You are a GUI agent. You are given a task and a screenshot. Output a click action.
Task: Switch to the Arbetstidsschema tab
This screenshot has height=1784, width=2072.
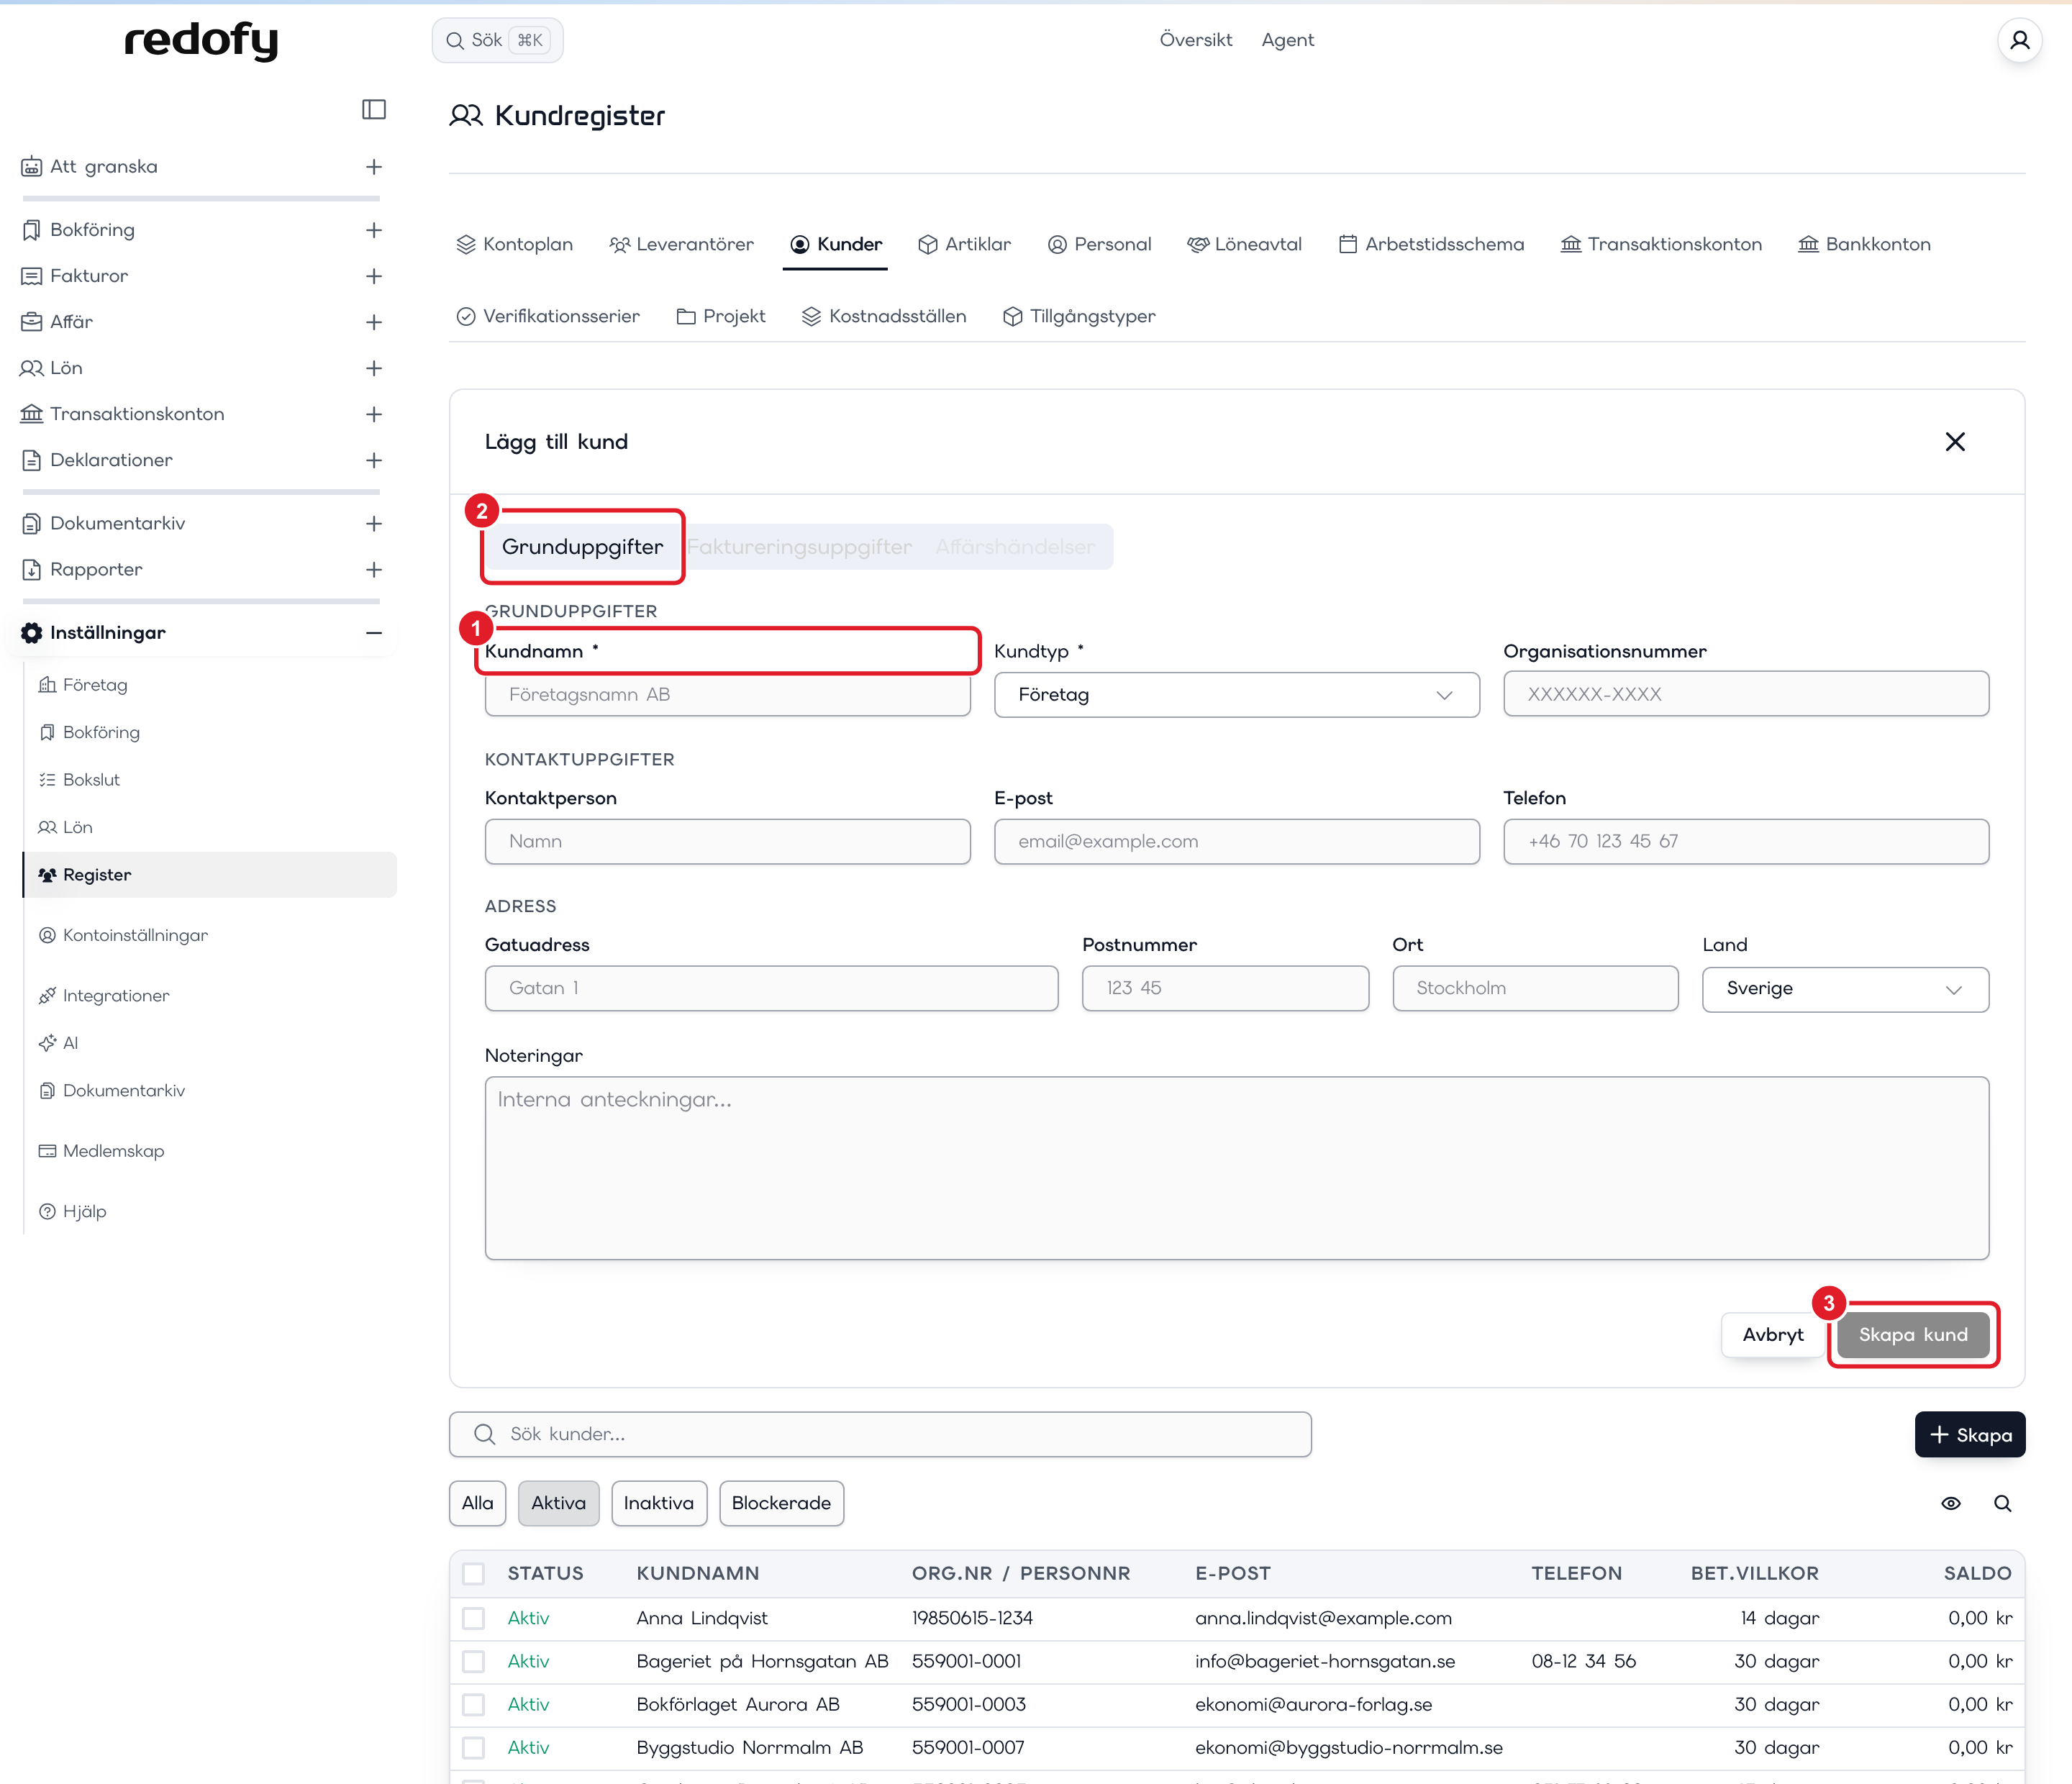pos(1431,244)
